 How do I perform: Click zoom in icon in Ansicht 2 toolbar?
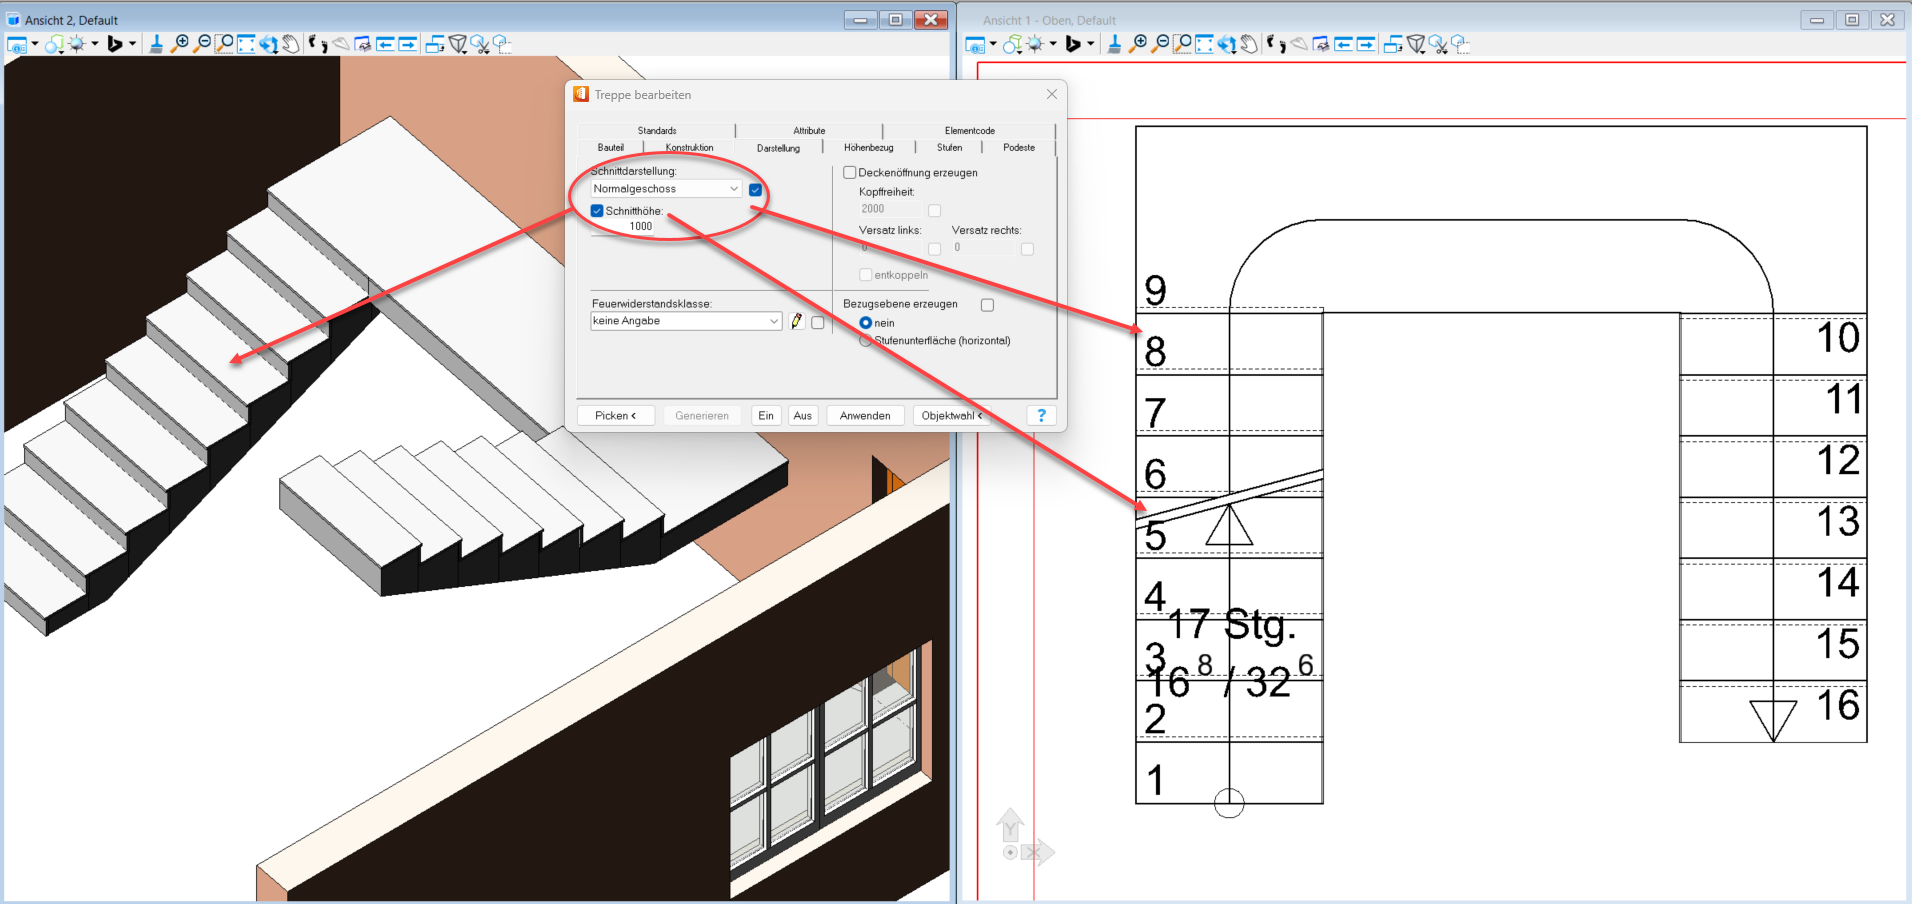point(180,44)
